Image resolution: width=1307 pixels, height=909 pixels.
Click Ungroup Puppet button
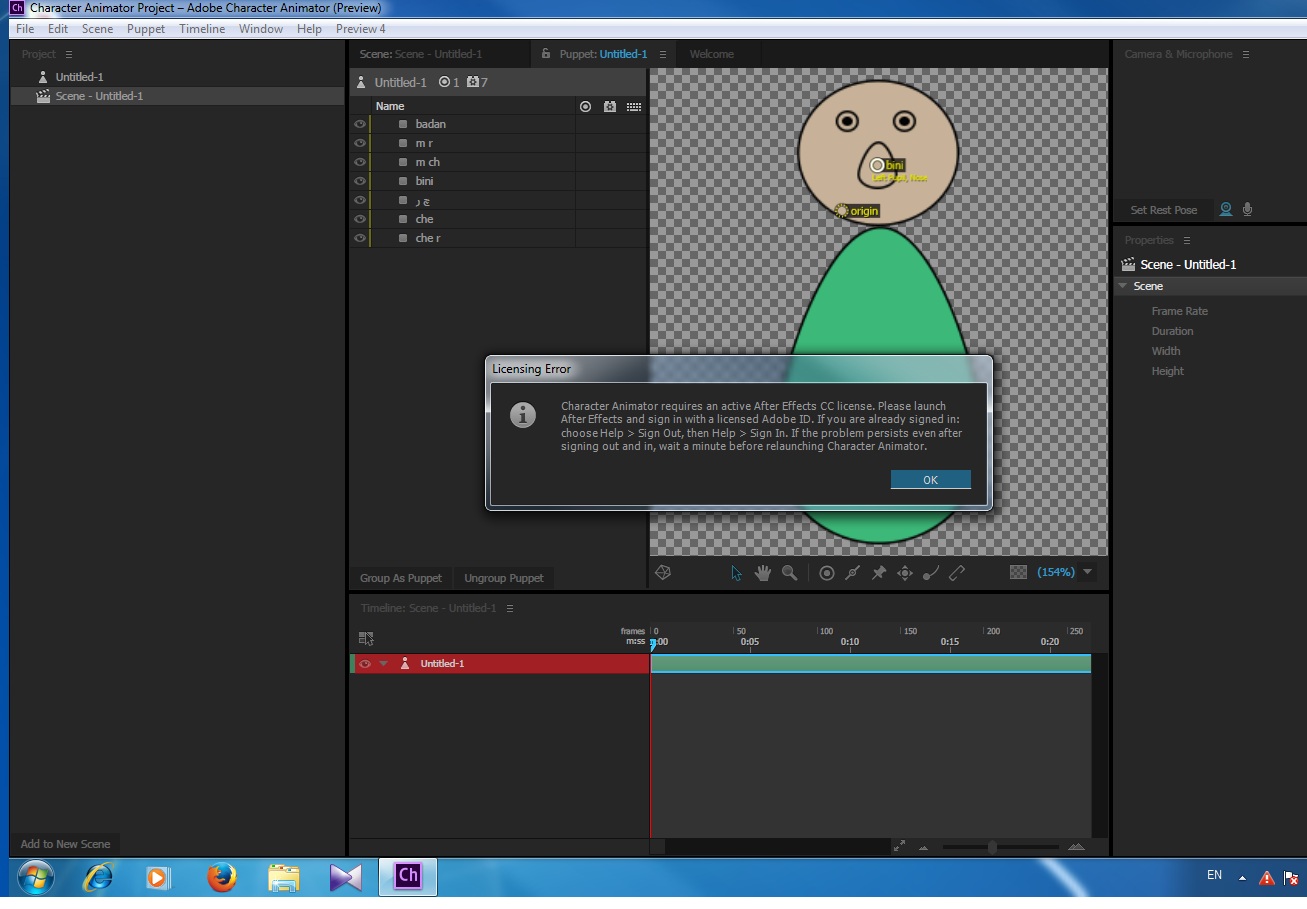[x=504, y=578]
